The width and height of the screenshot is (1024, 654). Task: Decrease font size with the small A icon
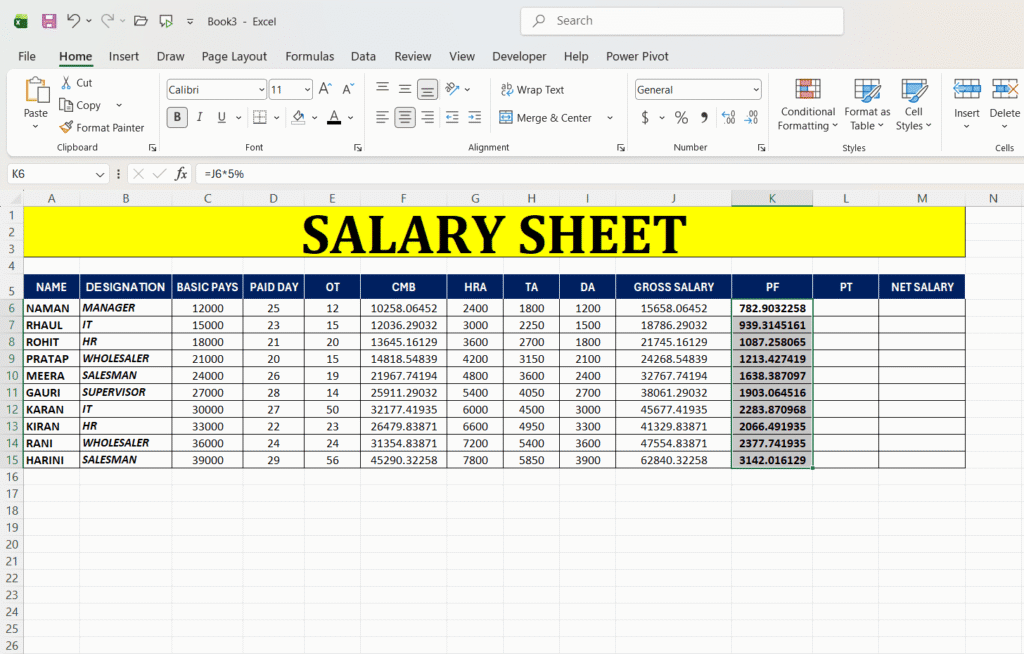click(348, 90)
